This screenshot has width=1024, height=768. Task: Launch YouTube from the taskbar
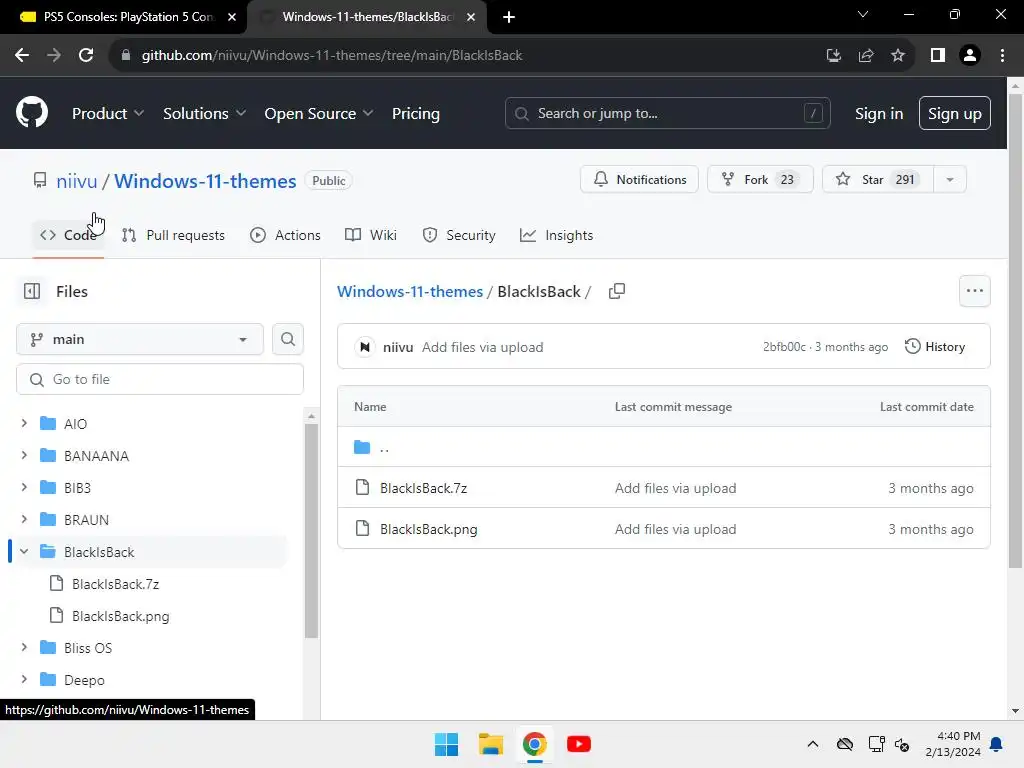pos(579,744)
